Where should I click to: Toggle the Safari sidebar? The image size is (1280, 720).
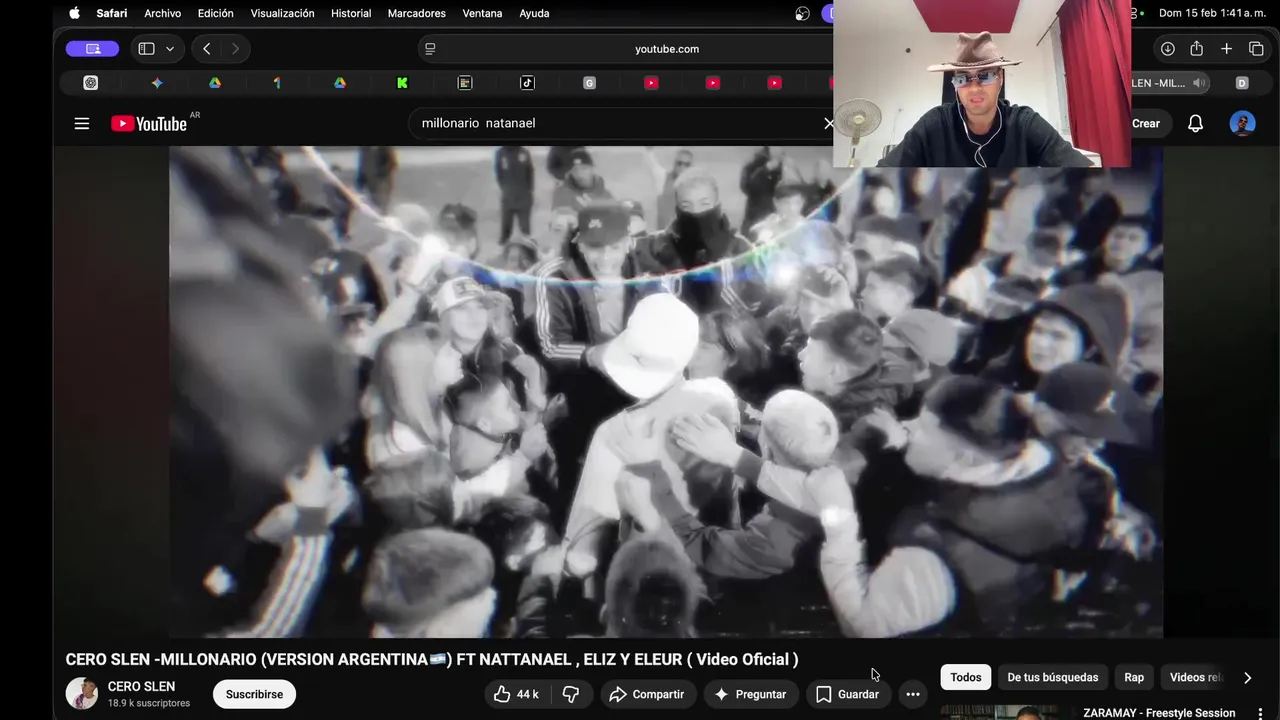pyautogui.click(x=146, y=48)
